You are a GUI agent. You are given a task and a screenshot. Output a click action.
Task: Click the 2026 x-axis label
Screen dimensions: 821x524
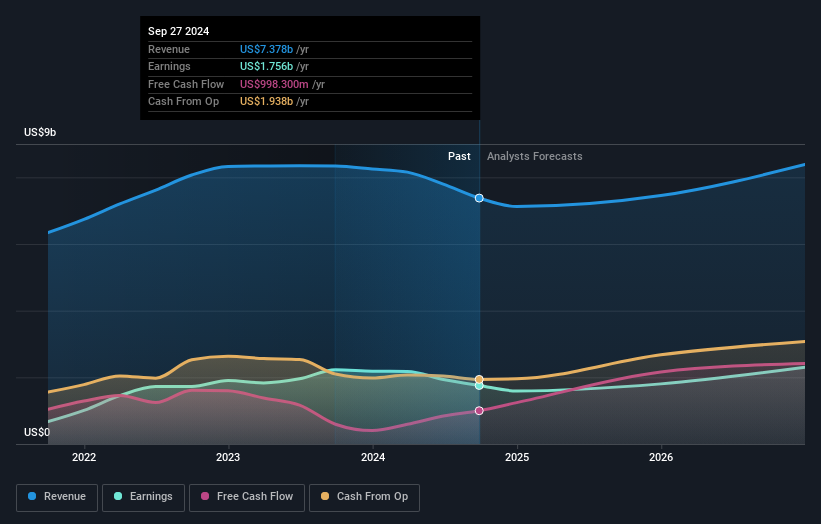coord(661,457)
